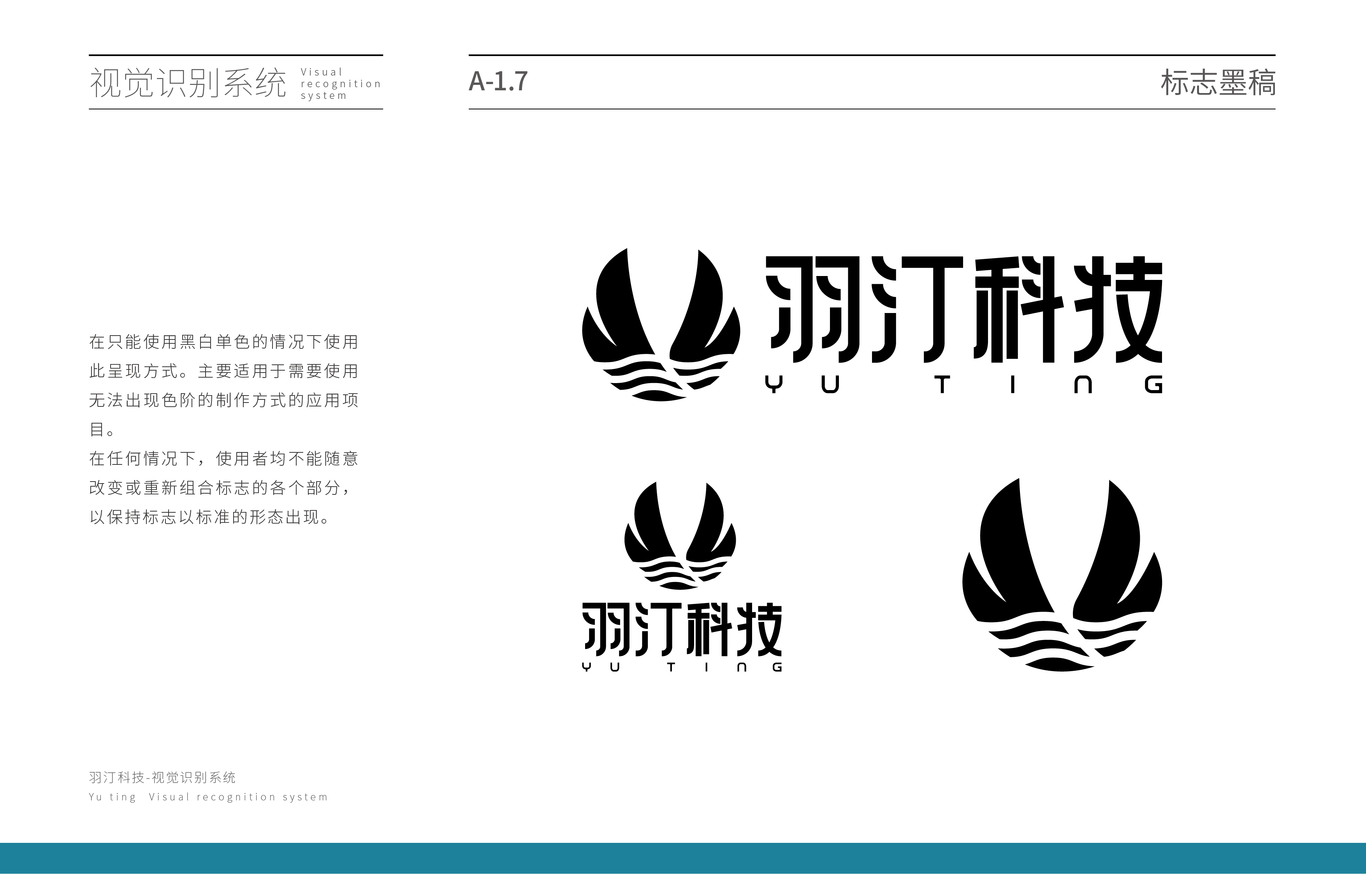Click the teal footer color bar
The image size is (1366, 874).
pyautogui.click(x=683, y=858)
